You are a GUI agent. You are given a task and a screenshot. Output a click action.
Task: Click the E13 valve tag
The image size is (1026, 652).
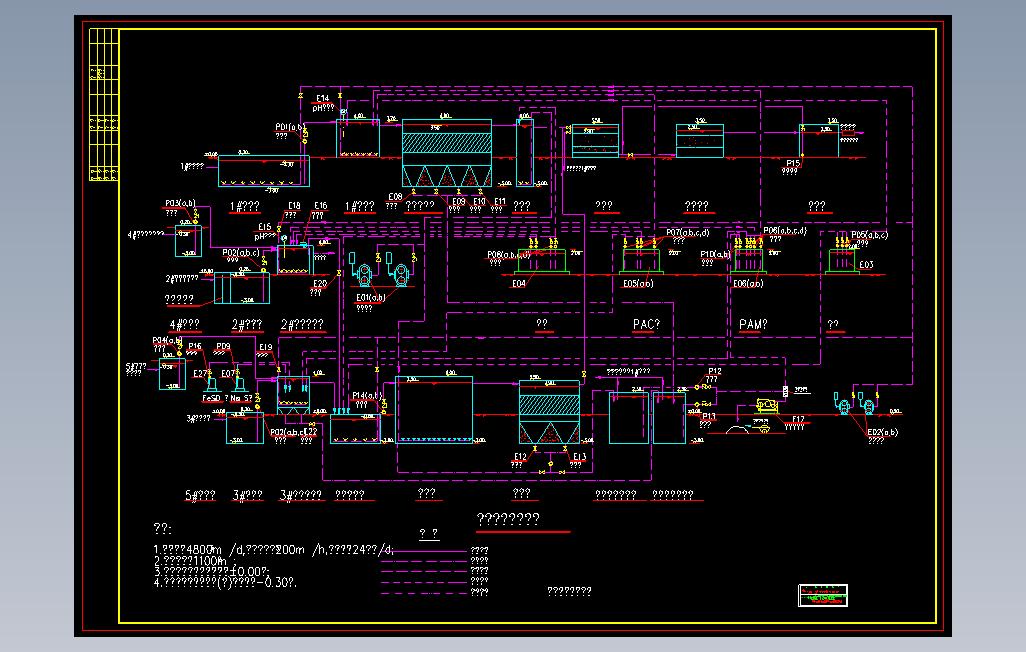pyautogui.click(x=580, y=456)
